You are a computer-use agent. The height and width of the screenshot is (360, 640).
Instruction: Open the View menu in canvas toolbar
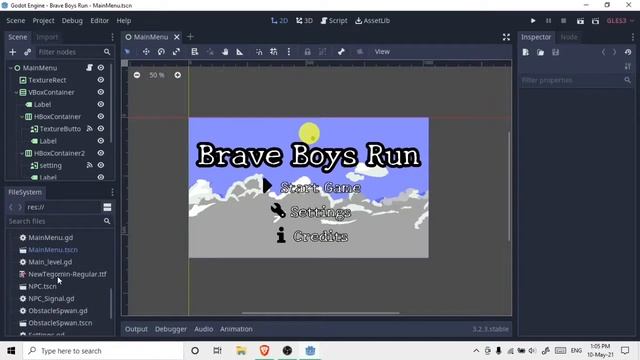pos(382,52)
